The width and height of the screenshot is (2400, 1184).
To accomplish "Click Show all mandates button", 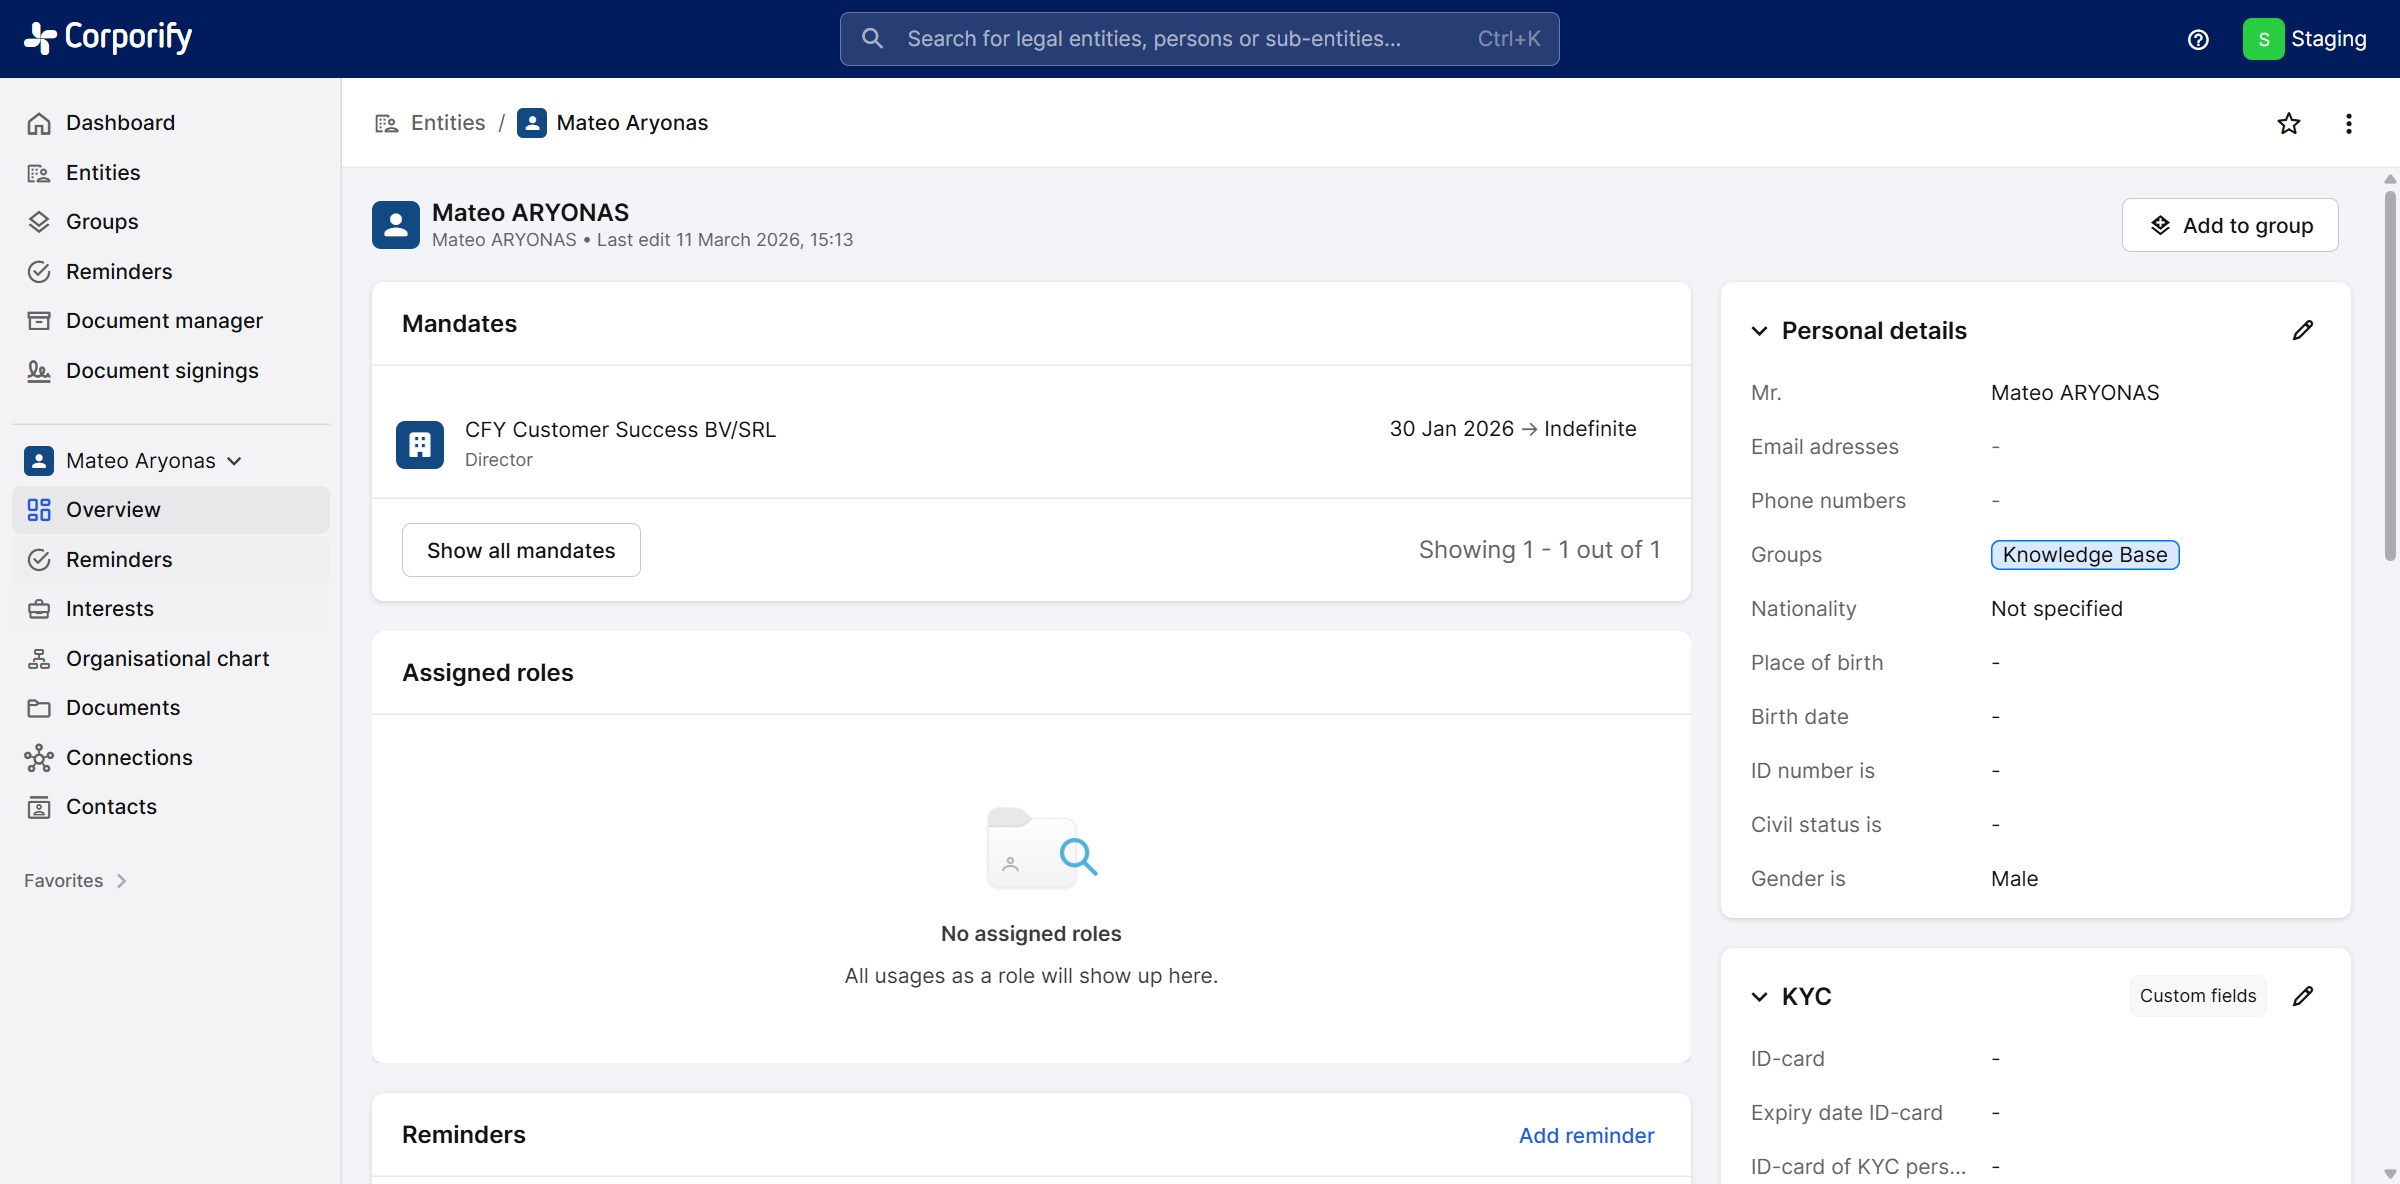I will [520, 550].
